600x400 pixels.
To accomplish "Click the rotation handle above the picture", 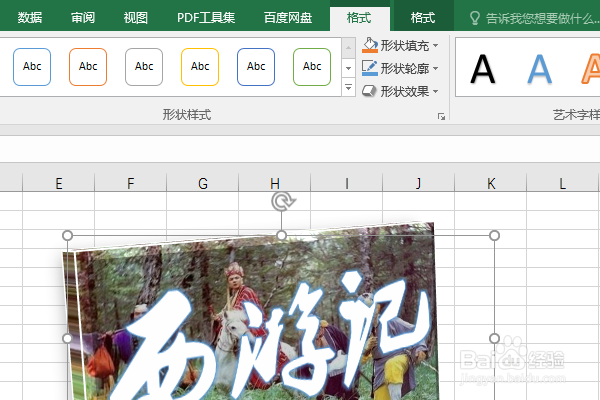I will click(282, 201).
